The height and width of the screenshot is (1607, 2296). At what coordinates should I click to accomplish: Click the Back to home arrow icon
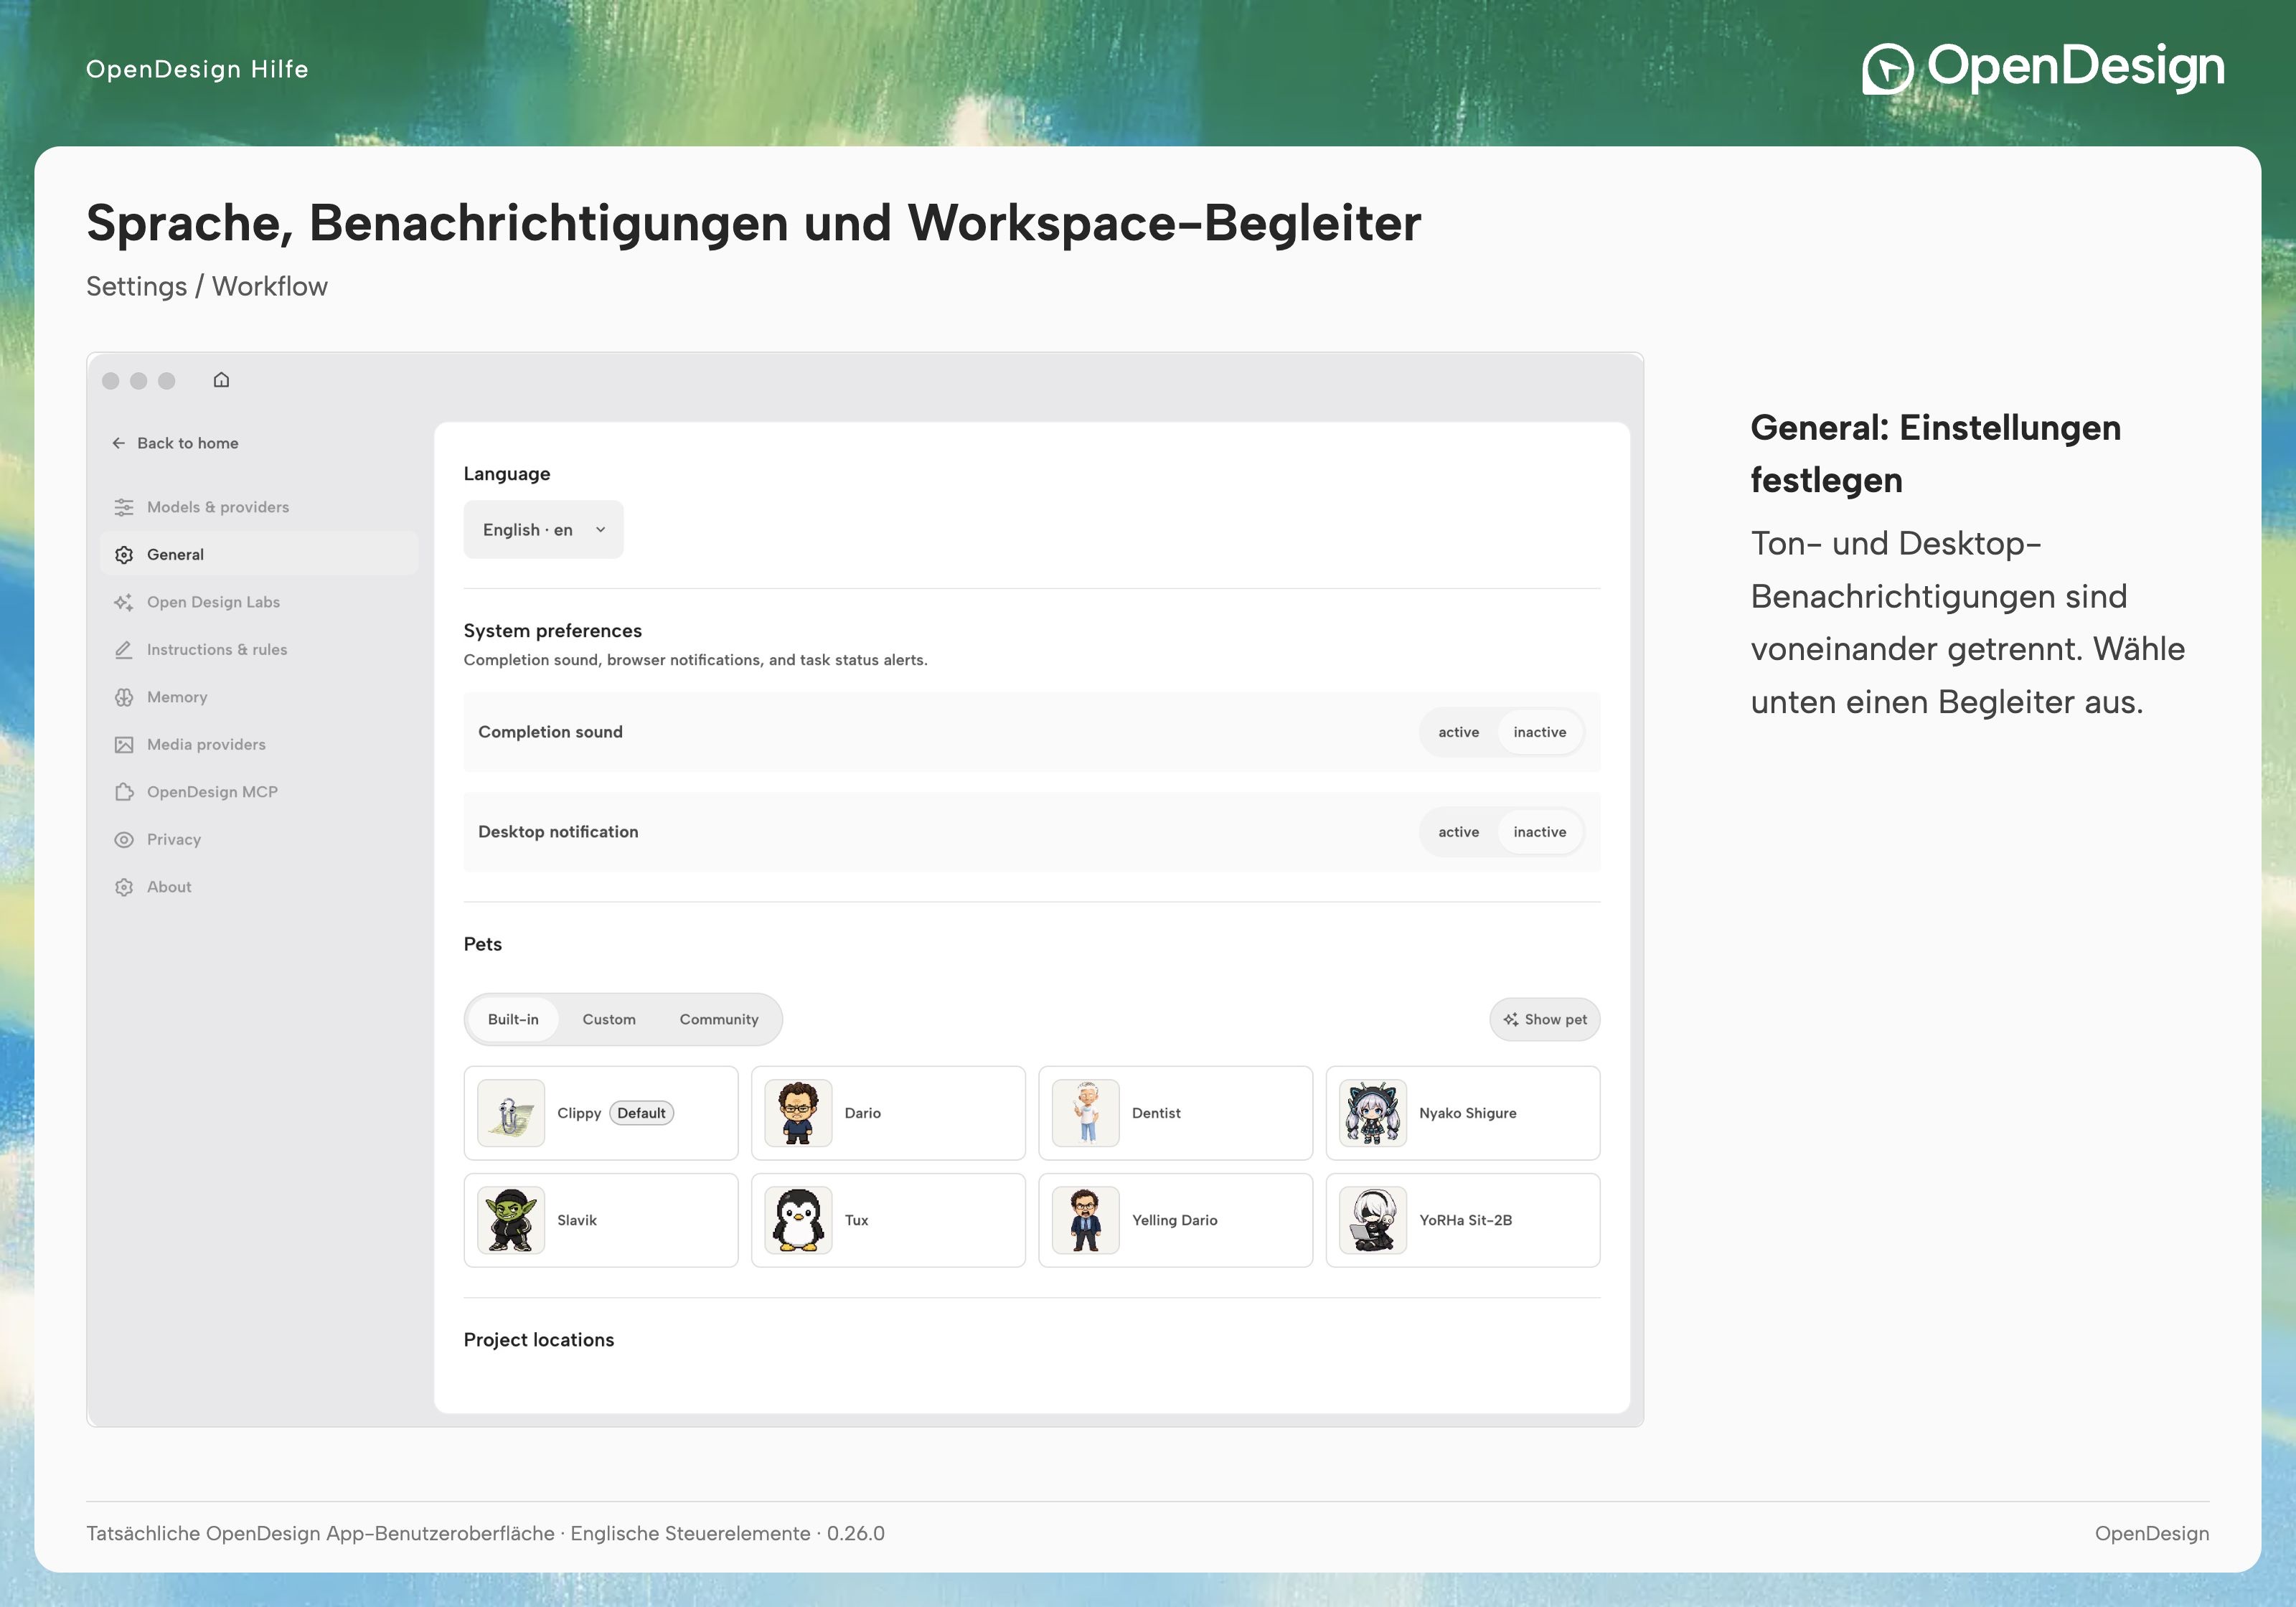[119, 443]
